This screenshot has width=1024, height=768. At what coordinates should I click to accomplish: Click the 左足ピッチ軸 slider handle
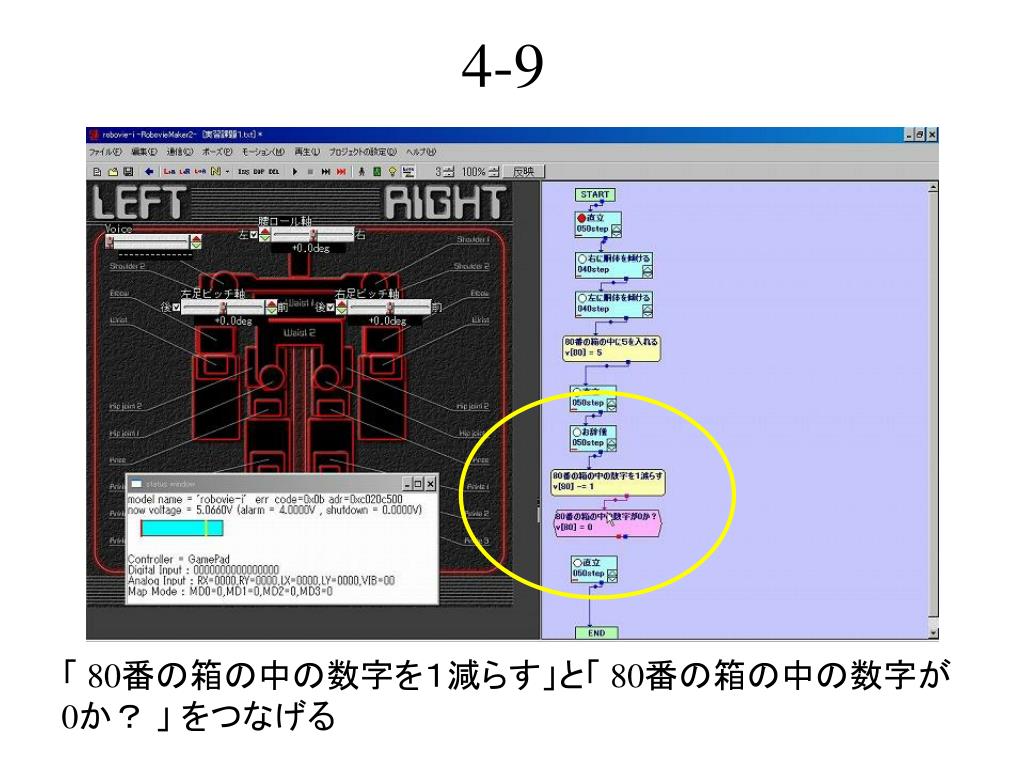[223, 307]
